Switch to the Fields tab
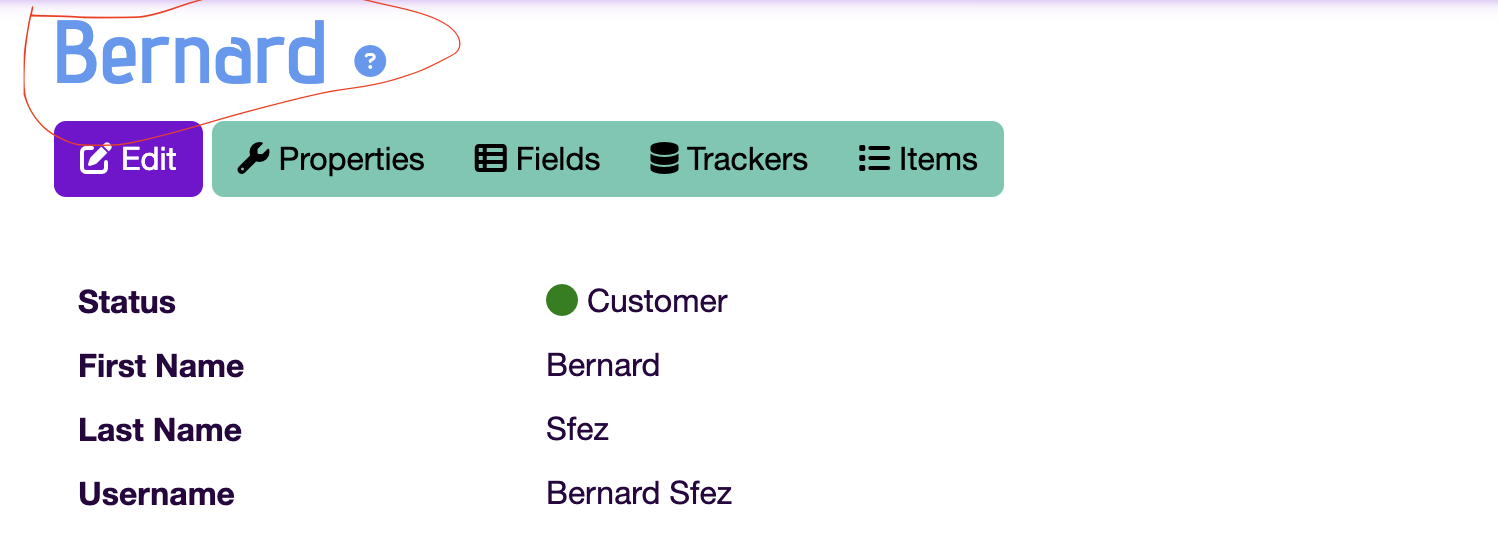Image resolution: width=1498 pixels, height=540 pixels. pyautogui.click(x=537, y=159)
